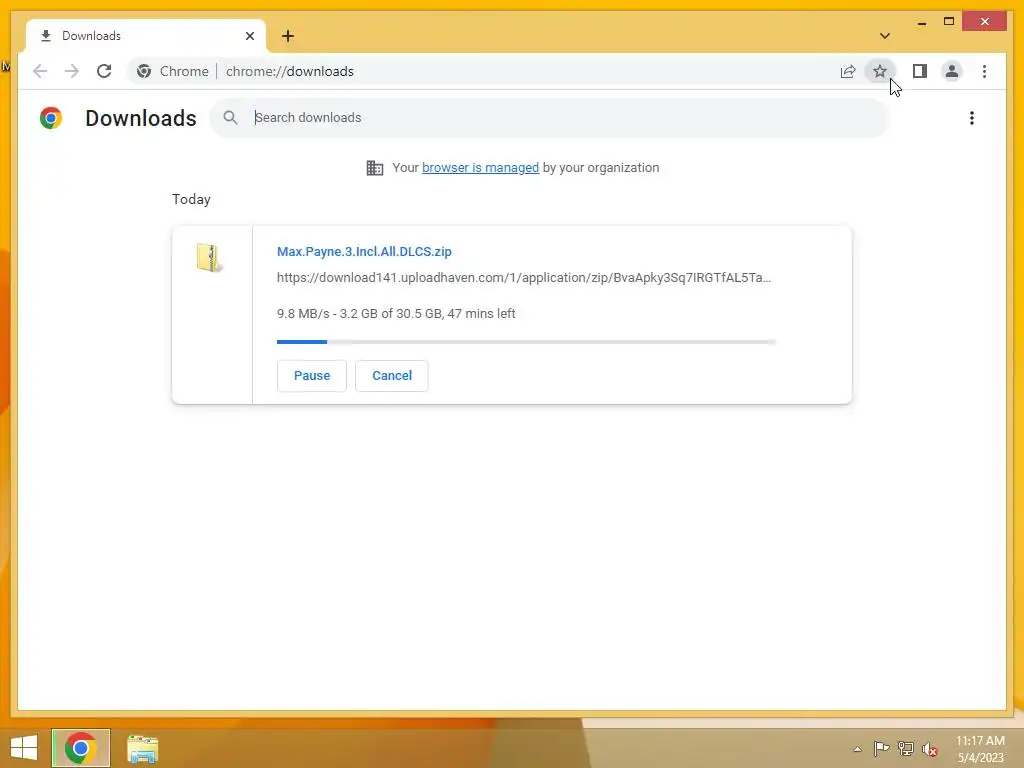Expand the tab search chevron
This screenshot has width=1024, height=768.
[x=885, y=36]
